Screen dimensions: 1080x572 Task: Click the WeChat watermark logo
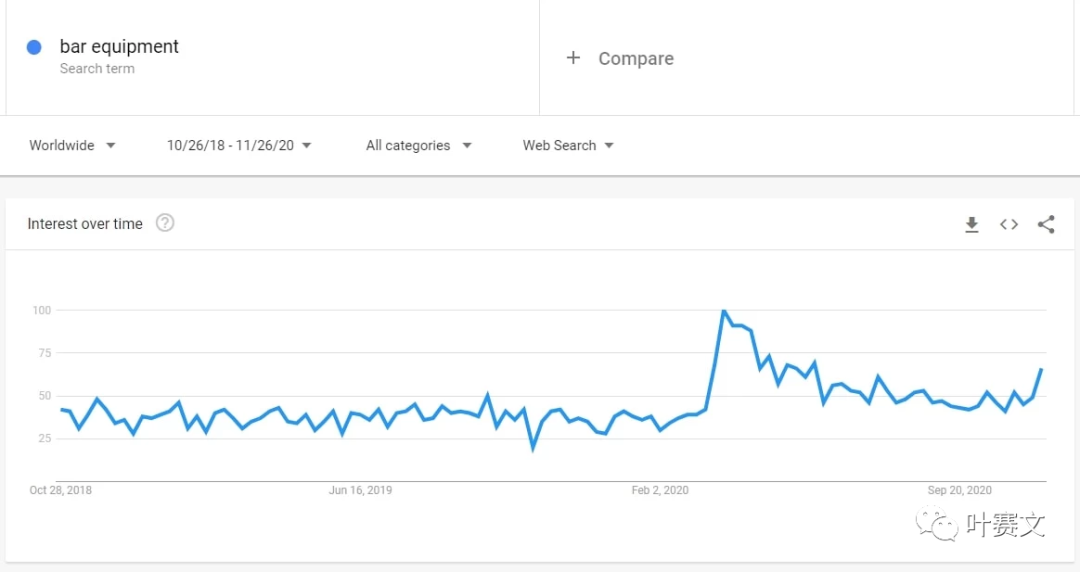(939, 524)
